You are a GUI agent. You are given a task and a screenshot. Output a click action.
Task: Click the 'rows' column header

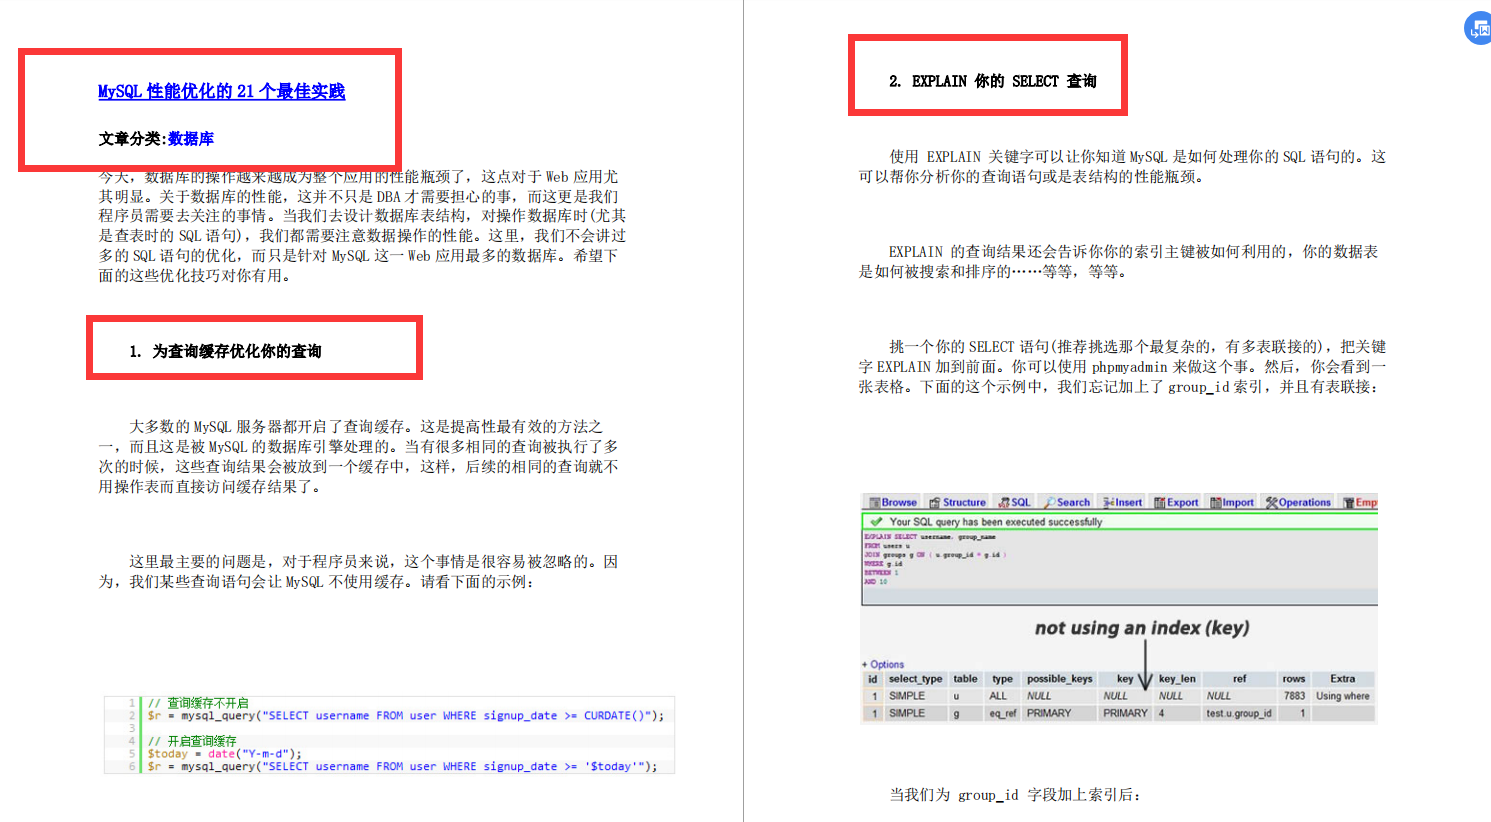1294,679
